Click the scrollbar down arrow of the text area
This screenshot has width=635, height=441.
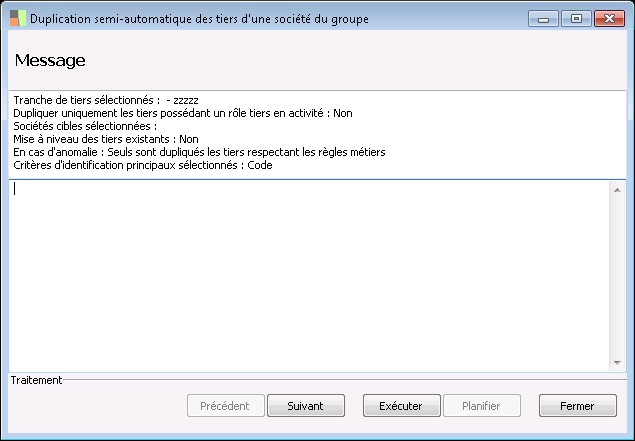click(618, 363)
